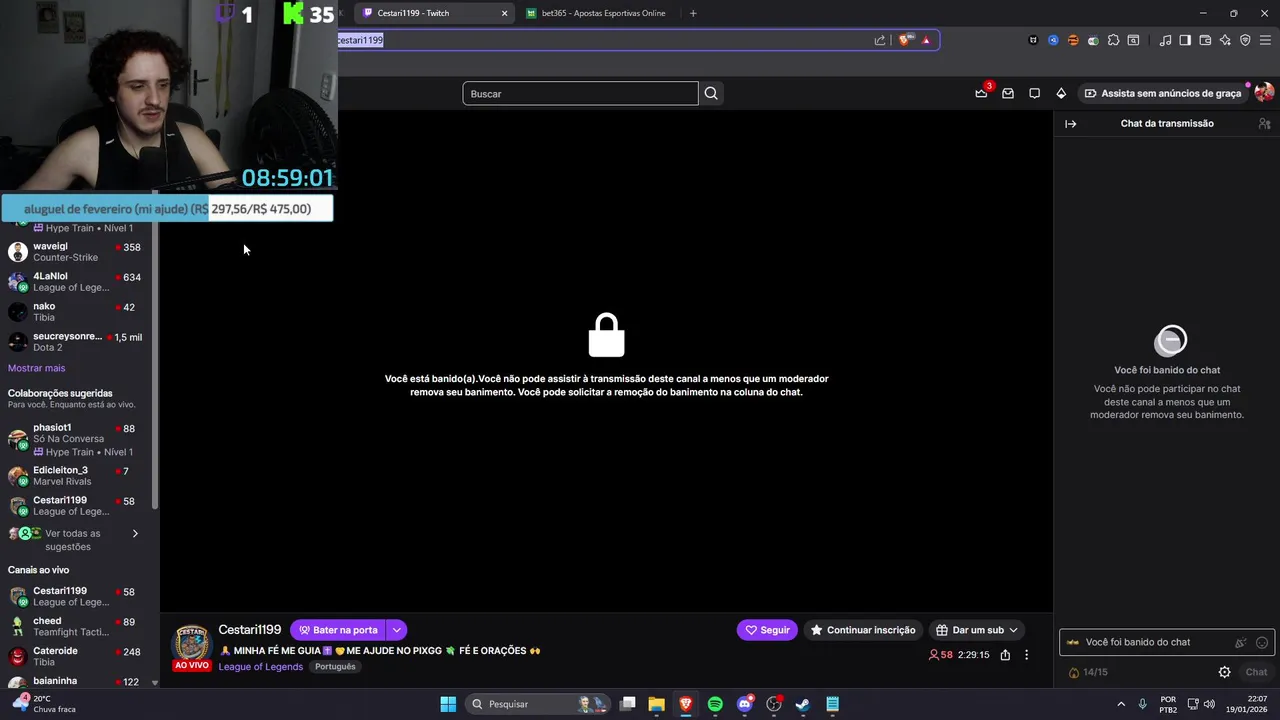Open phasiot1 Só Na Conversa channel

point(77,439)
